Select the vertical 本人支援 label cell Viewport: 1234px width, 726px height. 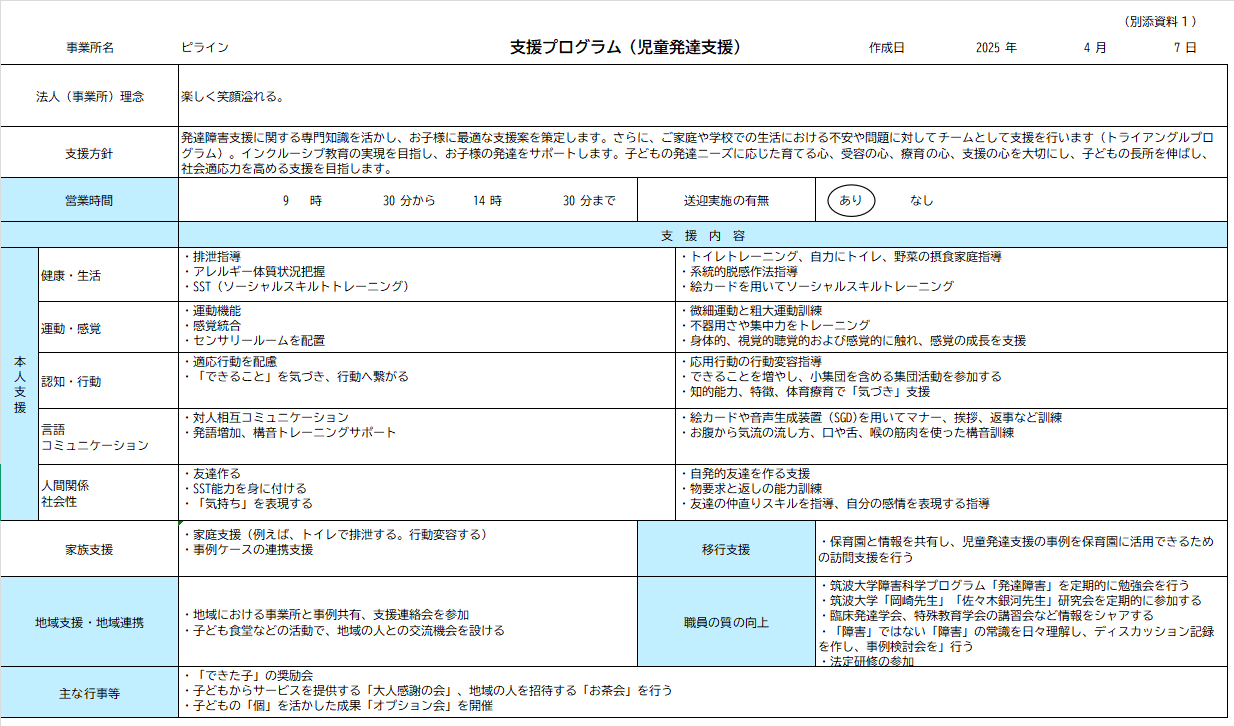(x=19, y=385)
